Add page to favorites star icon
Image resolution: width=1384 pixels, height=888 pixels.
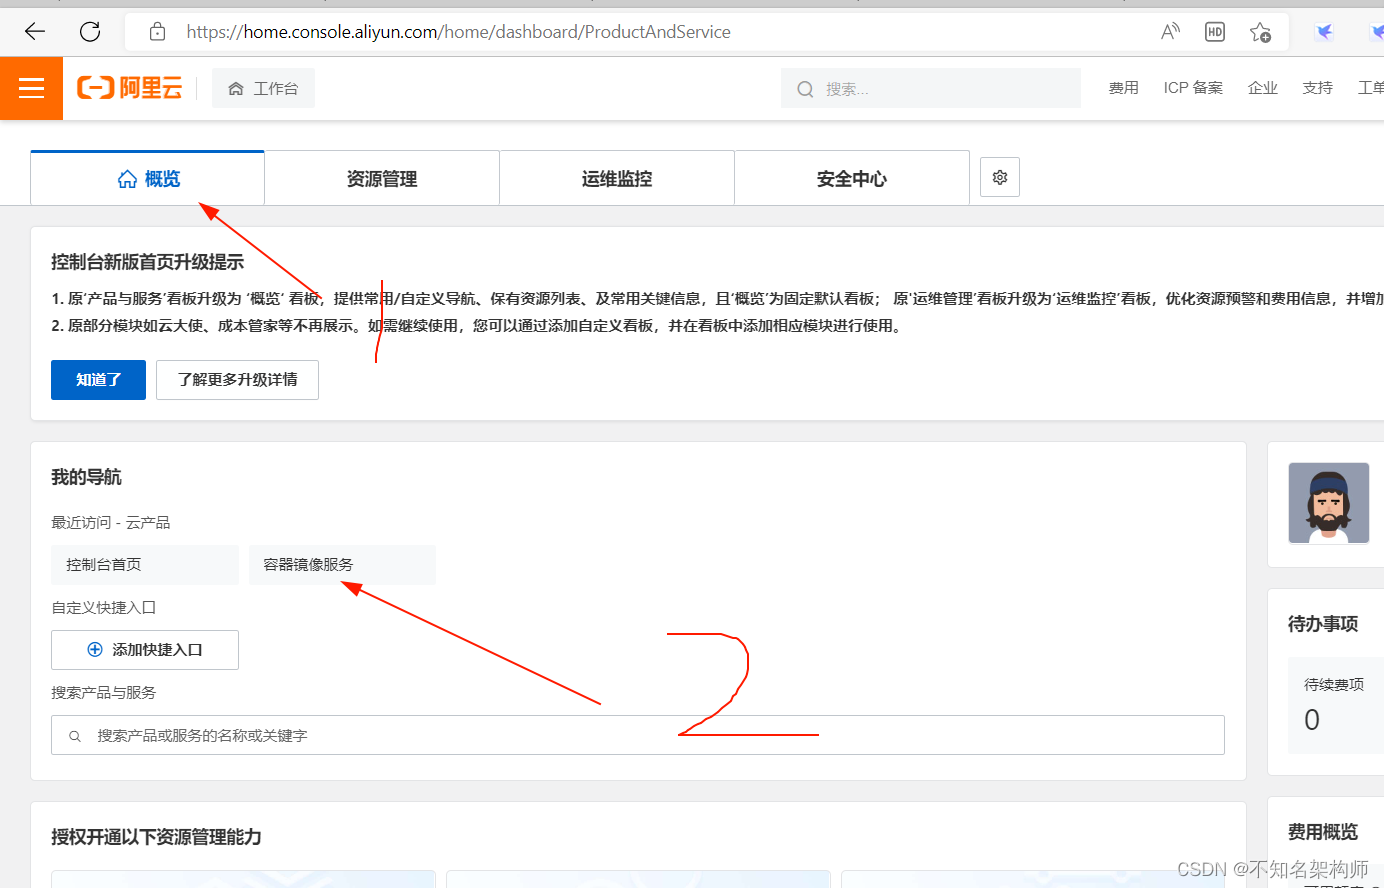[x=1260, y=32]
